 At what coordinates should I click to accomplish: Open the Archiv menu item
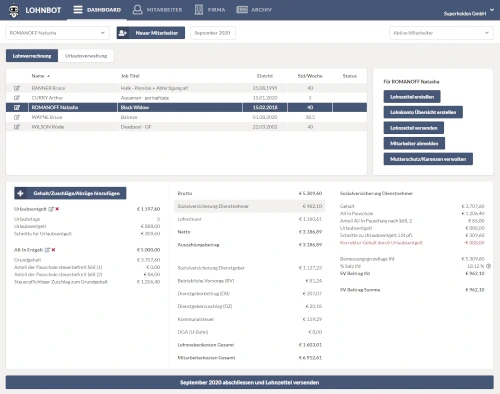click(254, 10)
